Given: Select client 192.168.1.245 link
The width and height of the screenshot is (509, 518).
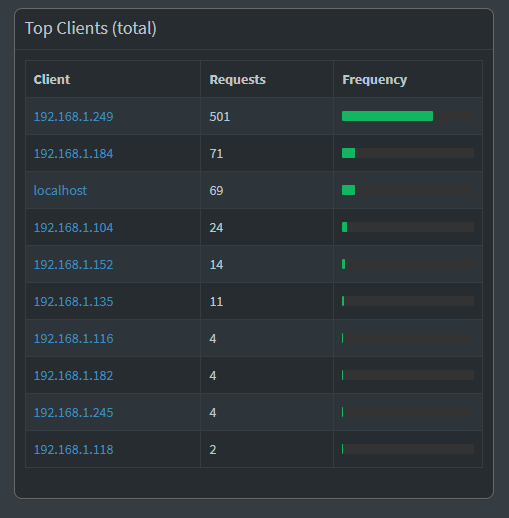Looking at the screenshot, I should tap(73, 412).
